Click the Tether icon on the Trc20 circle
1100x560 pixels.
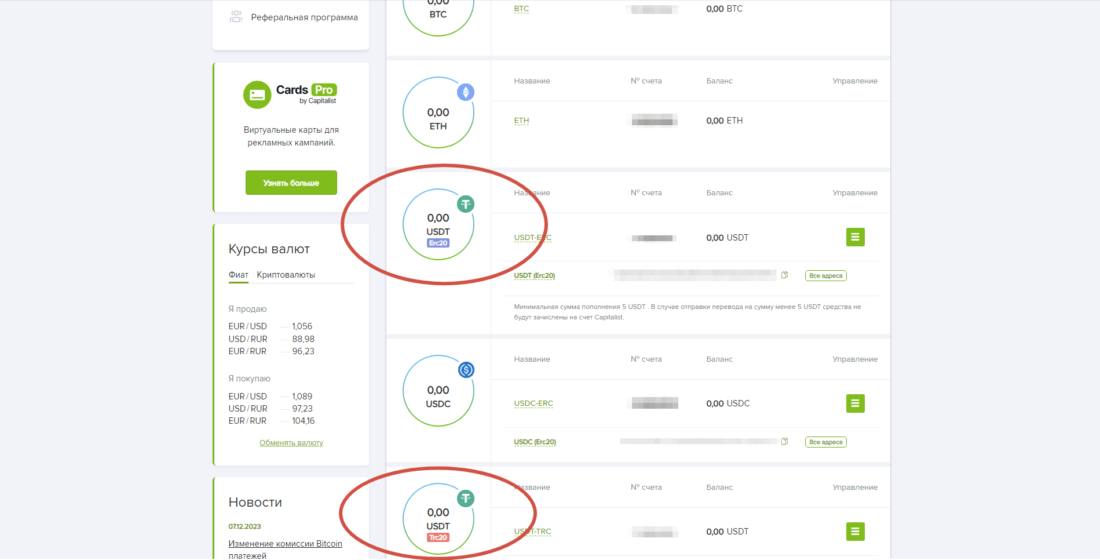point(466,498)
